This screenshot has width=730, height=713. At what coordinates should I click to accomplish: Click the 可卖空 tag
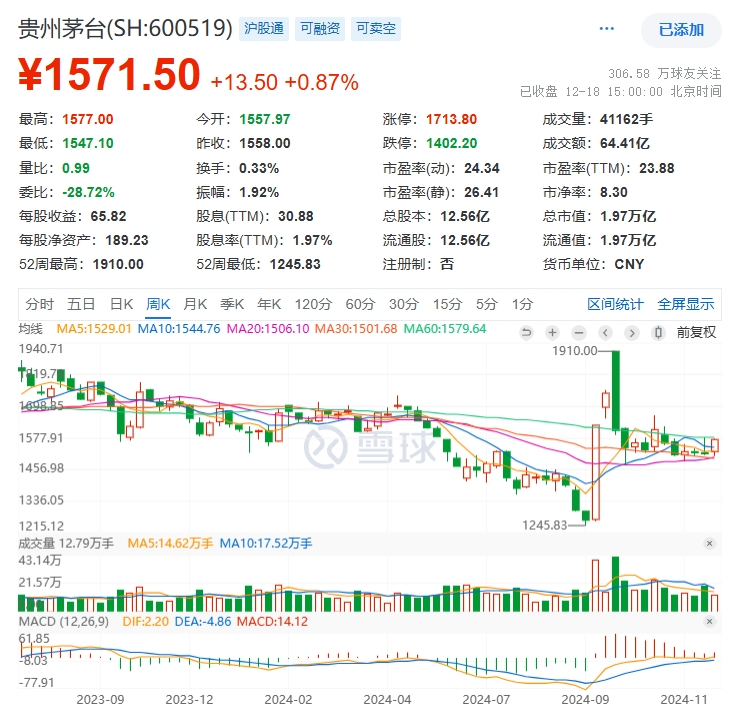(376, 29)
